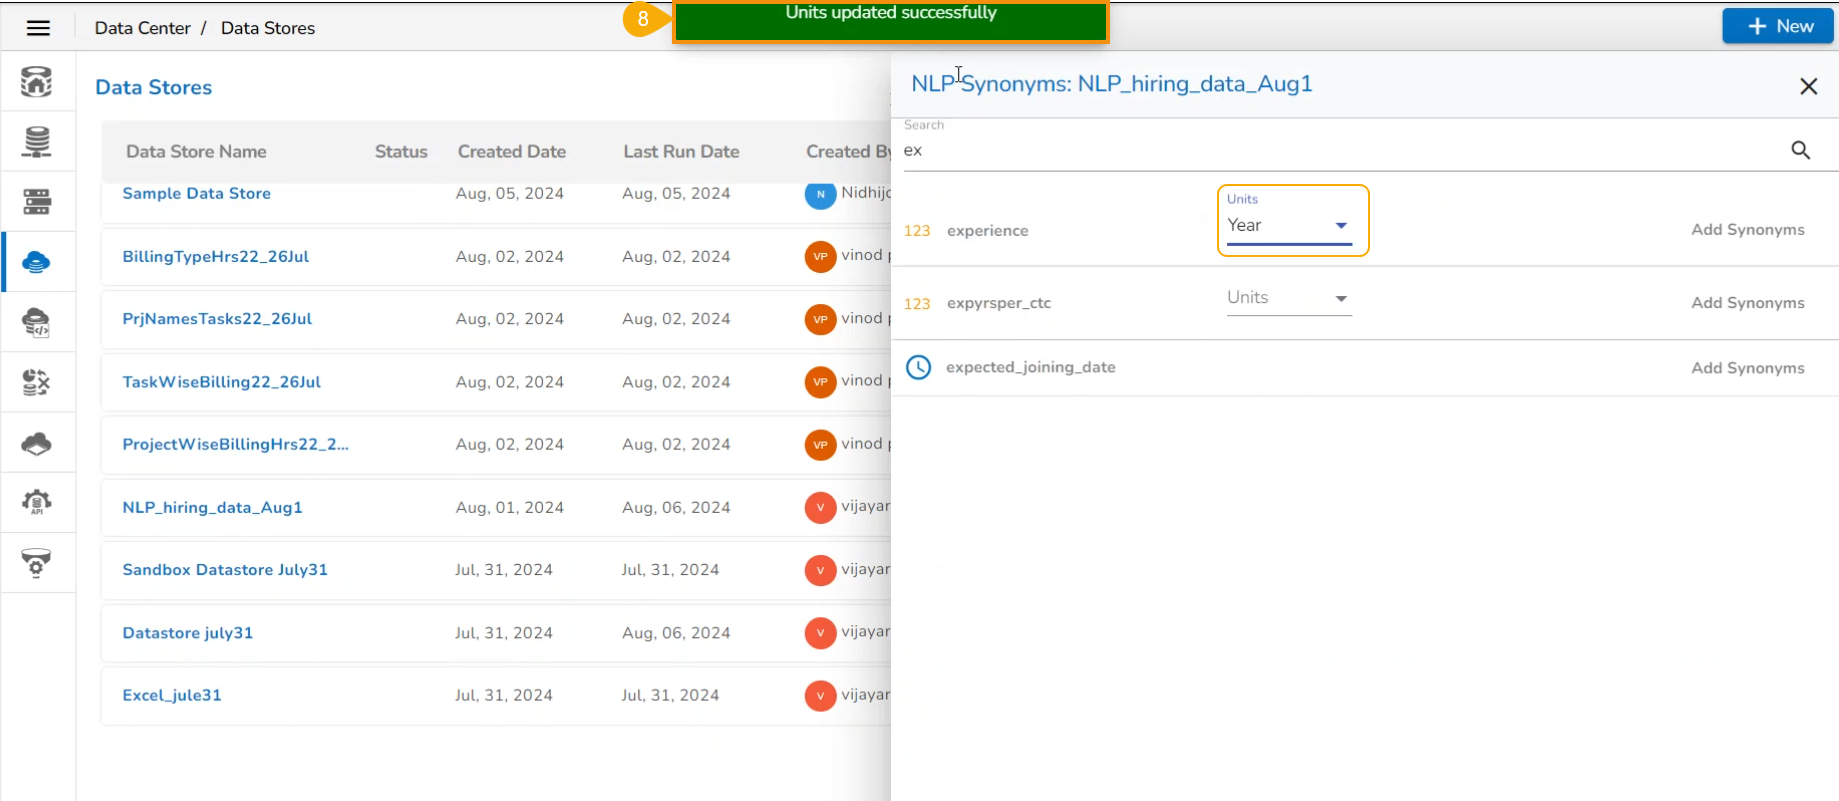Click the New button
This screenshot has width=1839, height=801.
1778,26
